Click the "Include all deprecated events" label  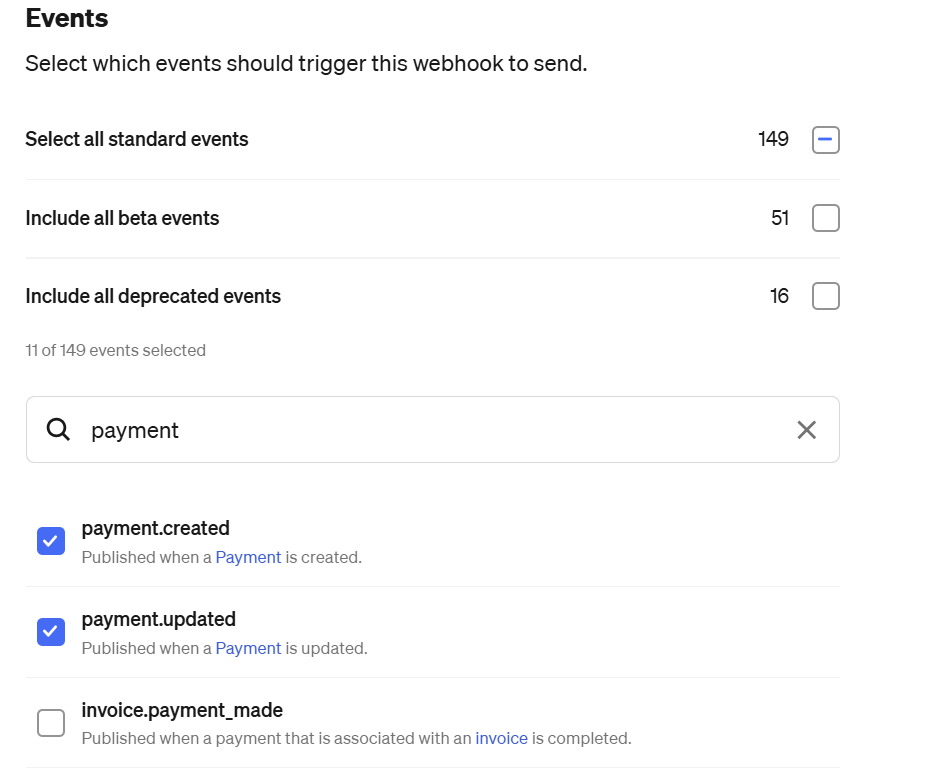click(153, 296)
